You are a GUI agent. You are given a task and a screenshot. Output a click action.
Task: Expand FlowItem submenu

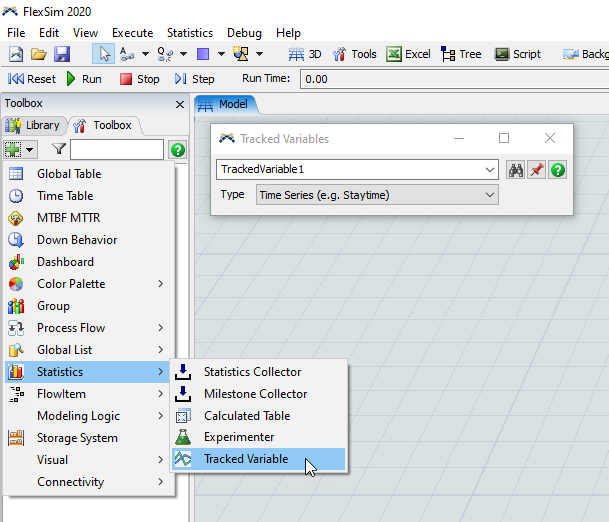click(88, 394)
